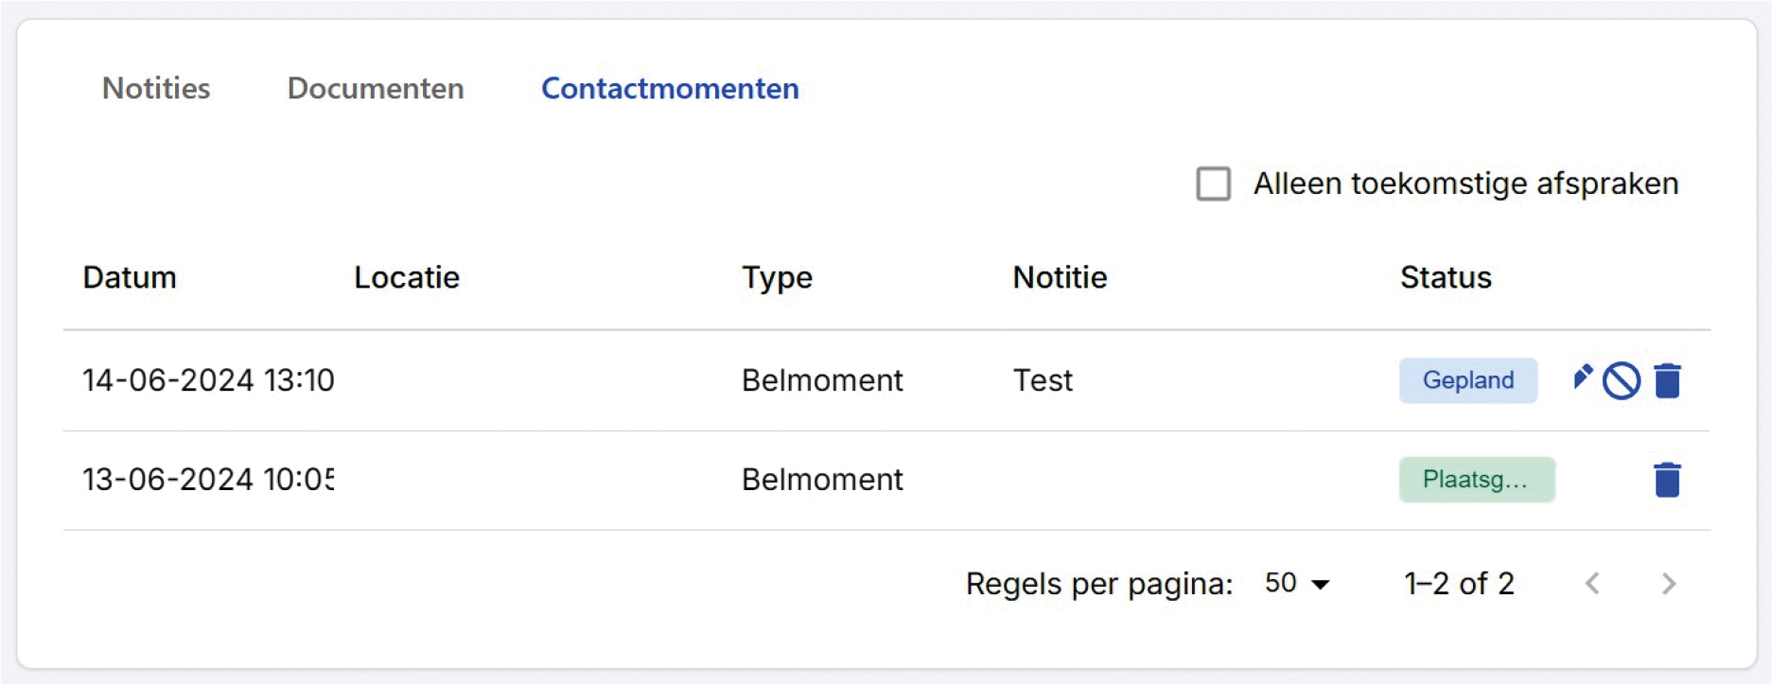
Task: Open the Documenten tab
Action: click(x=375, y=89)
